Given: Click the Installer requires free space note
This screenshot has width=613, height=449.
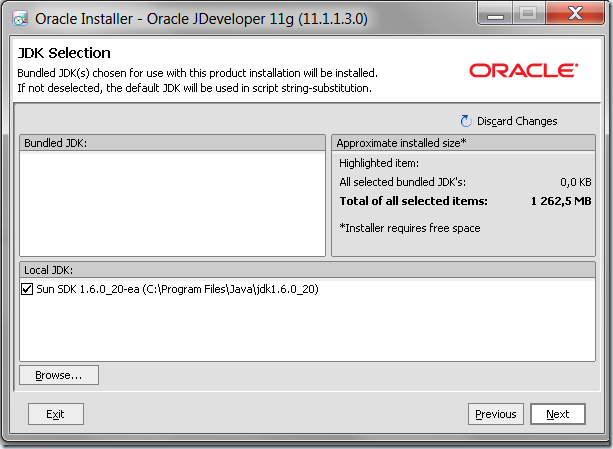Looking at the screenshot, I should [x=410, y=228].
